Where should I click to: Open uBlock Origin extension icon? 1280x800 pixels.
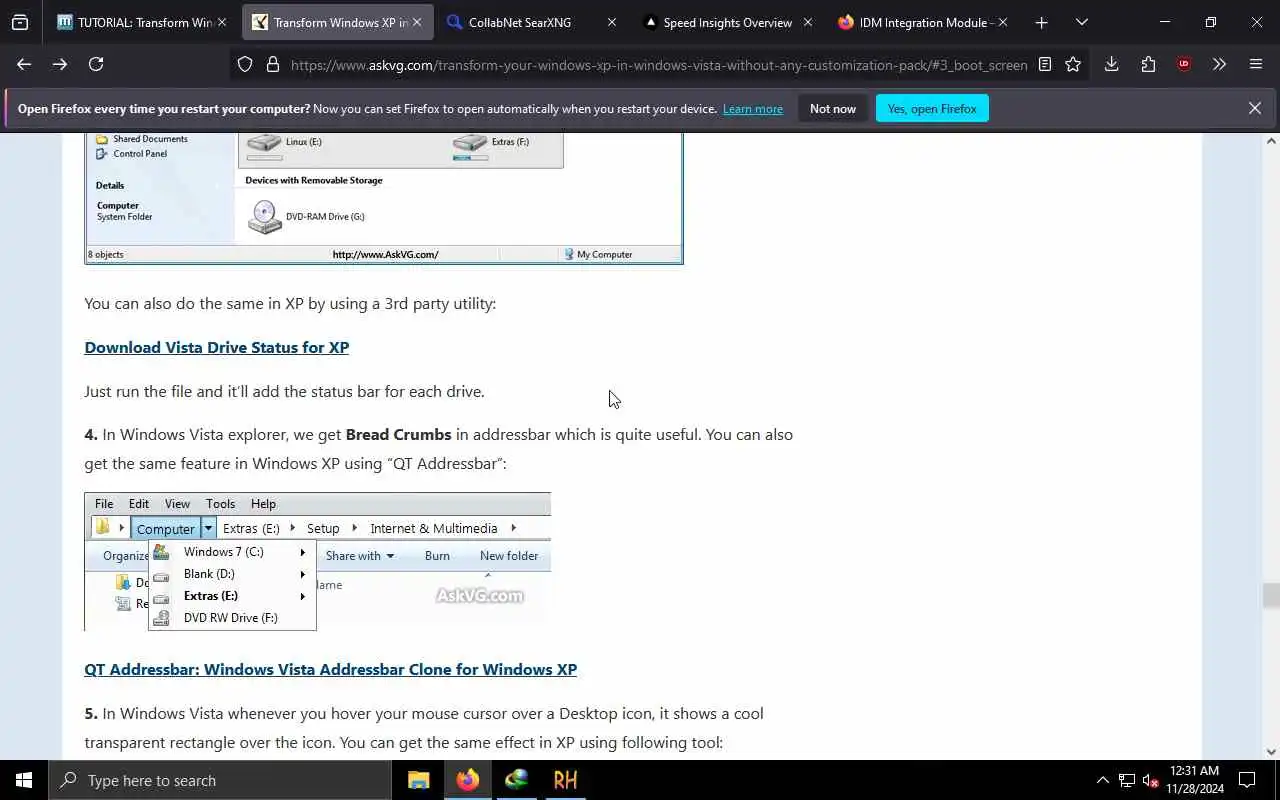click(x=1184, y=64)
